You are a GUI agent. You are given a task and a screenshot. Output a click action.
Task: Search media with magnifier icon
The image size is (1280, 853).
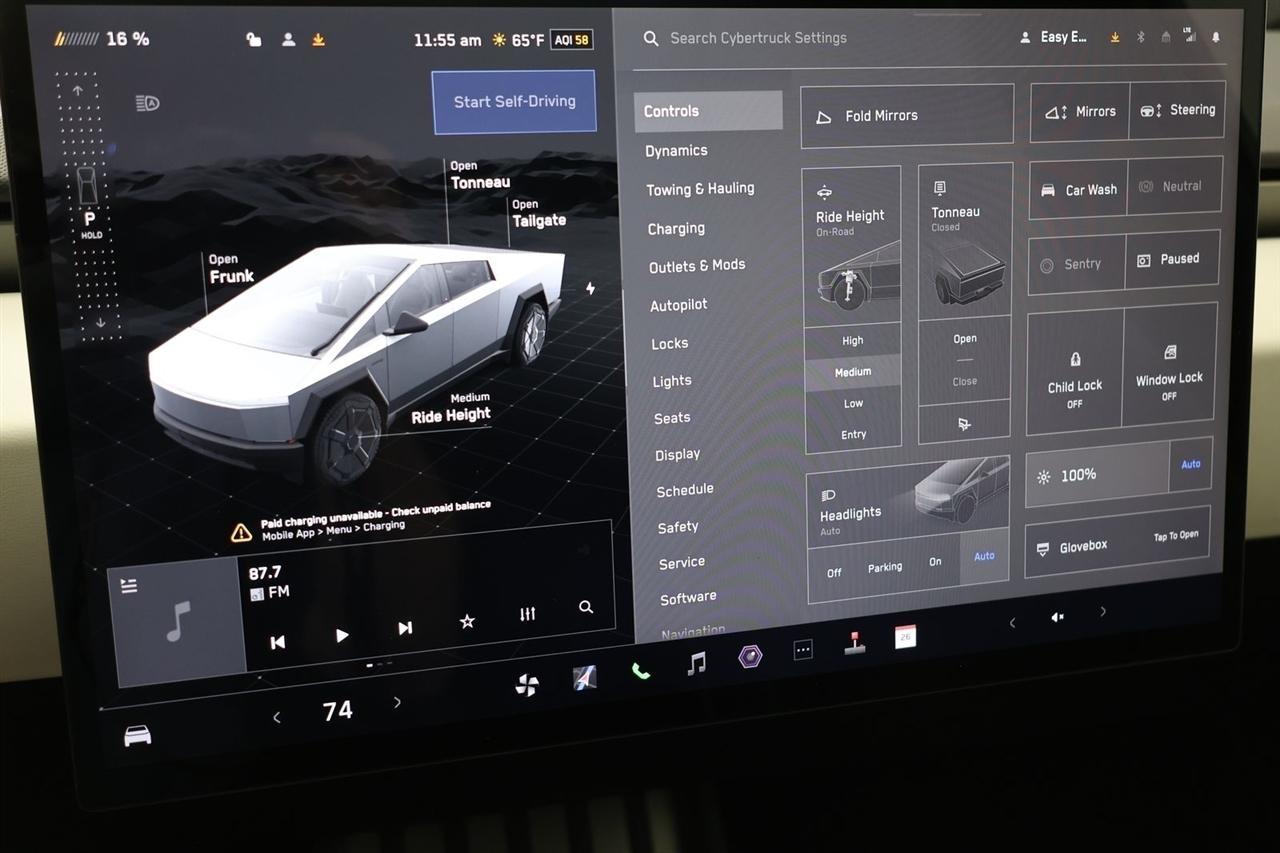(x=586, y=607)
